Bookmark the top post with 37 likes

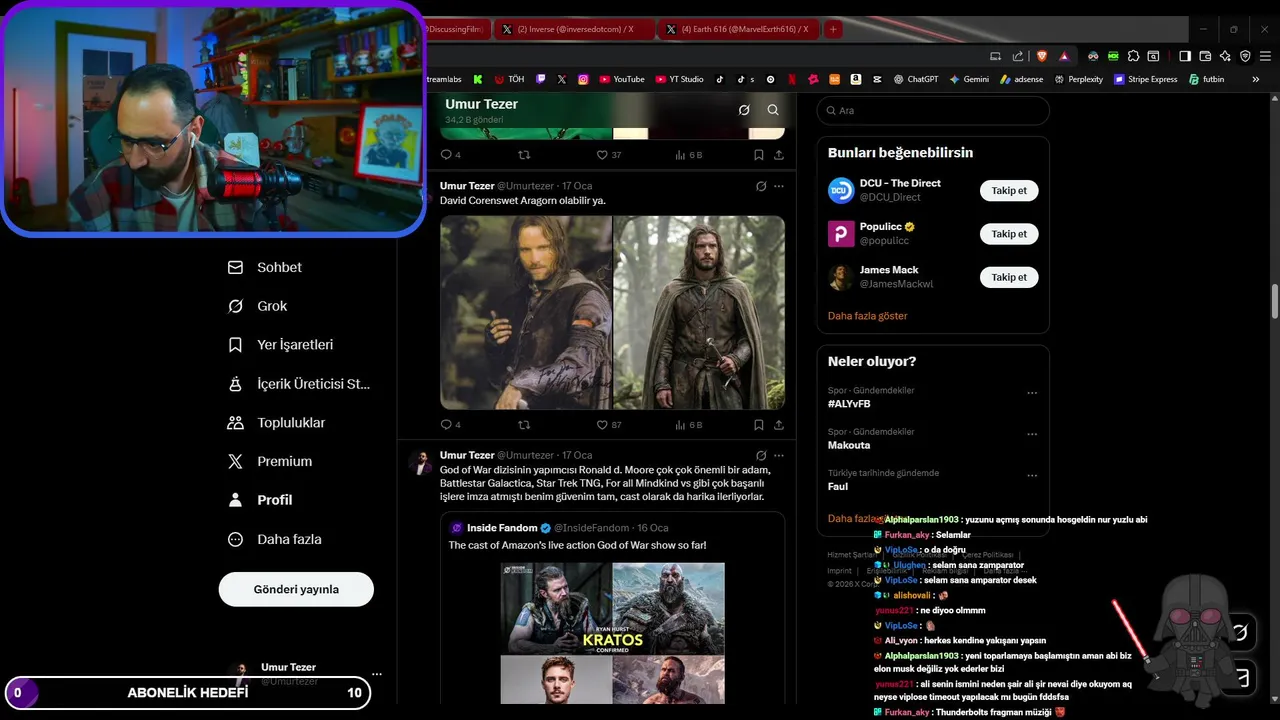[x=758, y=155]
